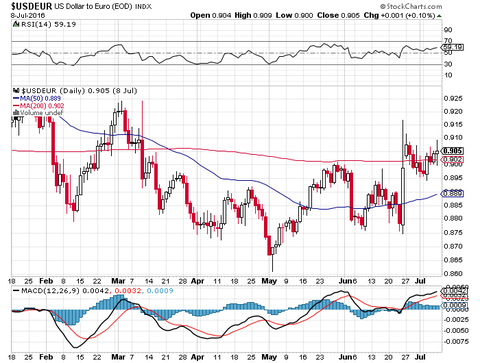Click the 0.860 price axis label
The image size is (480, 363).
click(x=453, y=274)
